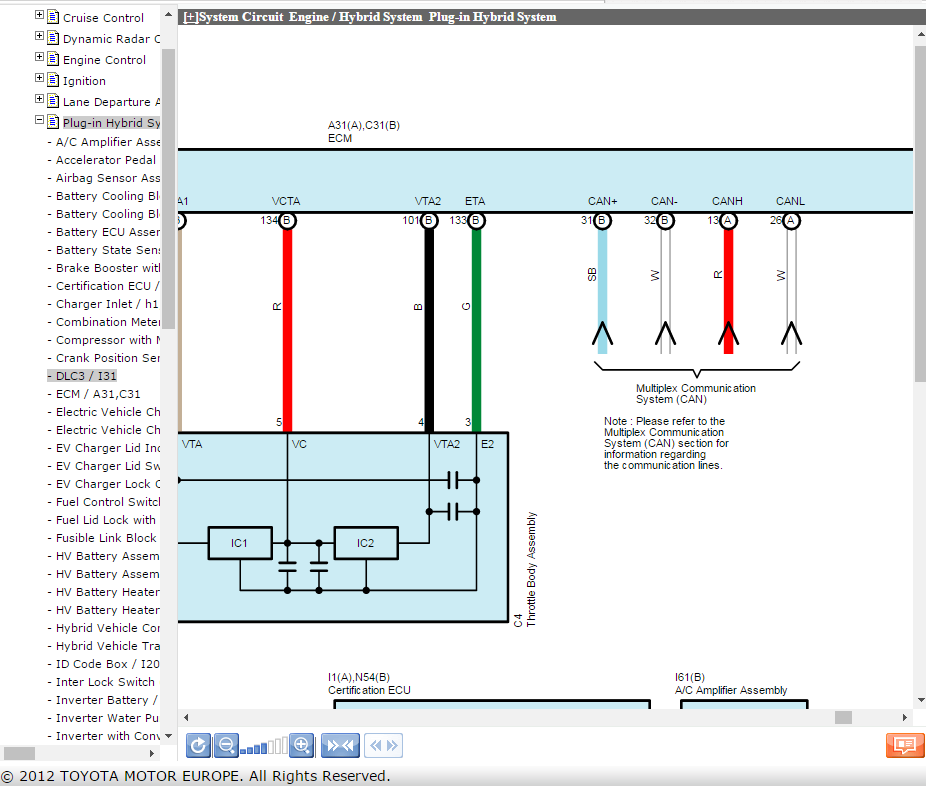Click the disabled double-chevron navigation icon
This screenshot has height=786, width=926.
click(x=383, y=745)
